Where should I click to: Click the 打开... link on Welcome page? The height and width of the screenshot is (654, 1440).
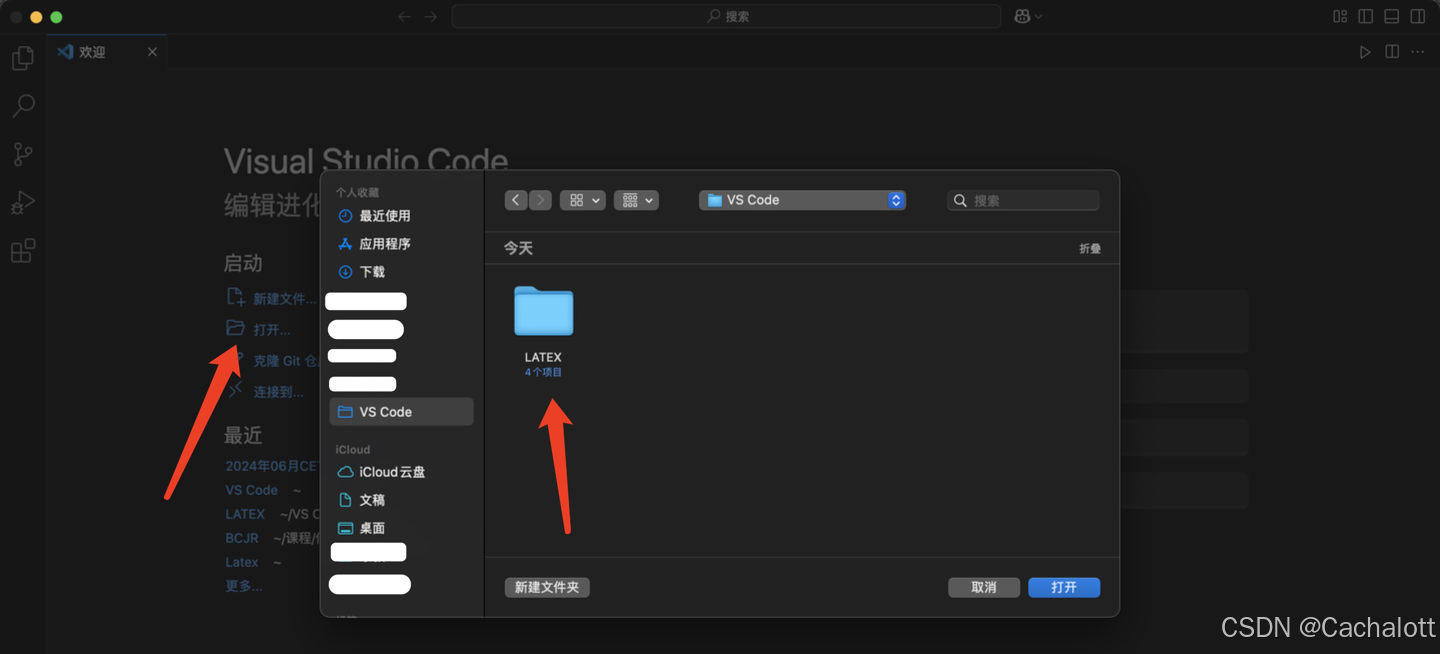tap(259, 329)
